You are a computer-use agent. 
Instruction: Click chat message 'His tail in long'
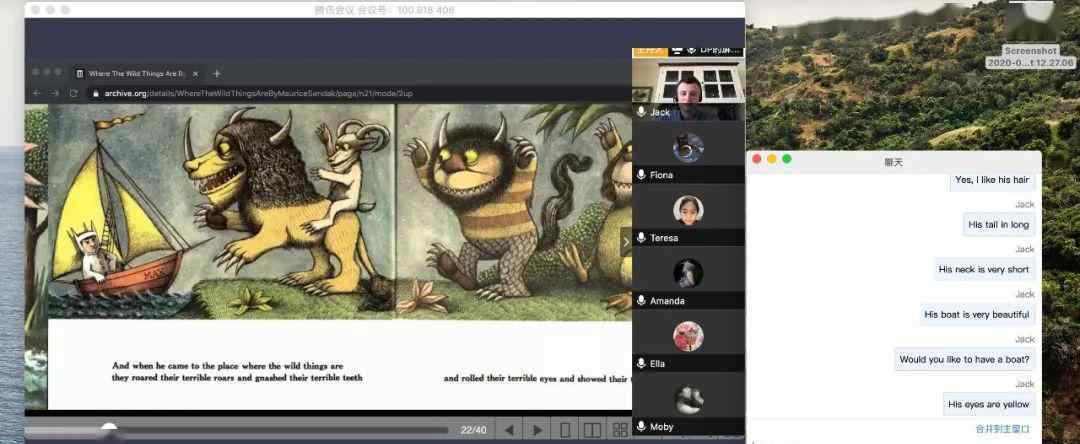(998, 224)
